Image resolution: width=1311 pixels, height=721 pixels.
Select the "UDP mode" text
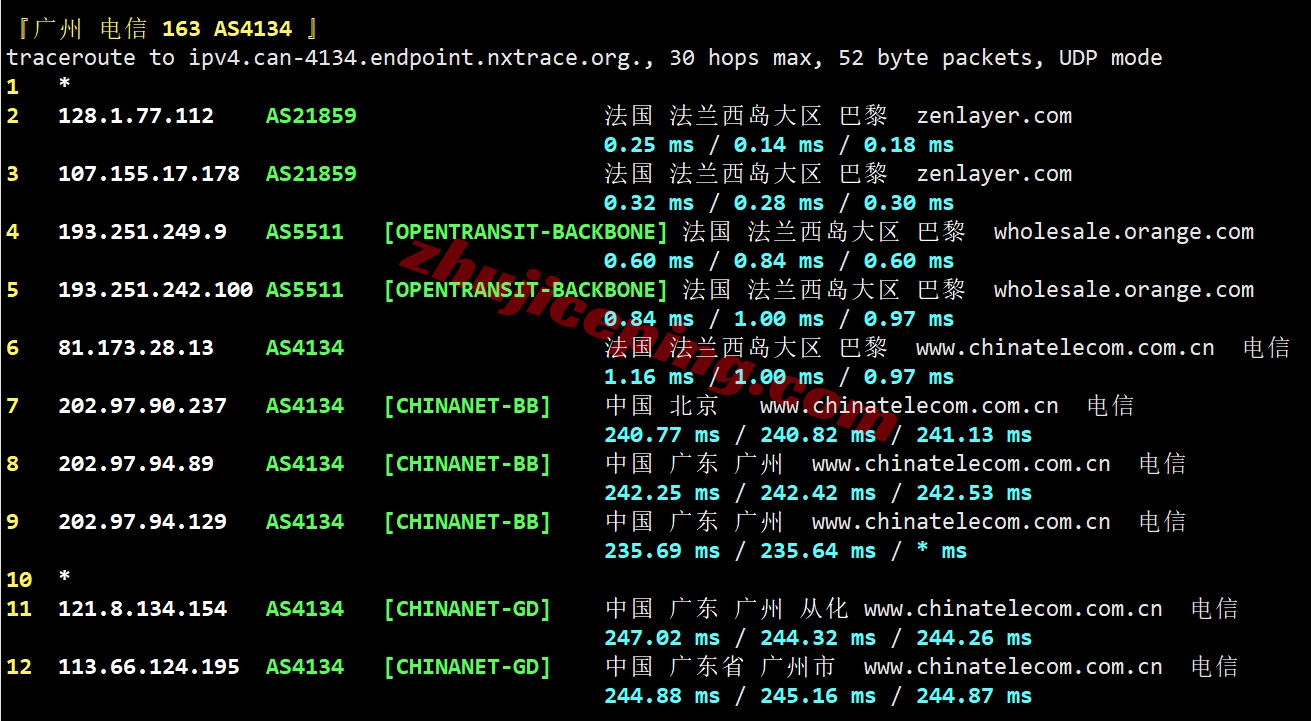[1111, 58]
